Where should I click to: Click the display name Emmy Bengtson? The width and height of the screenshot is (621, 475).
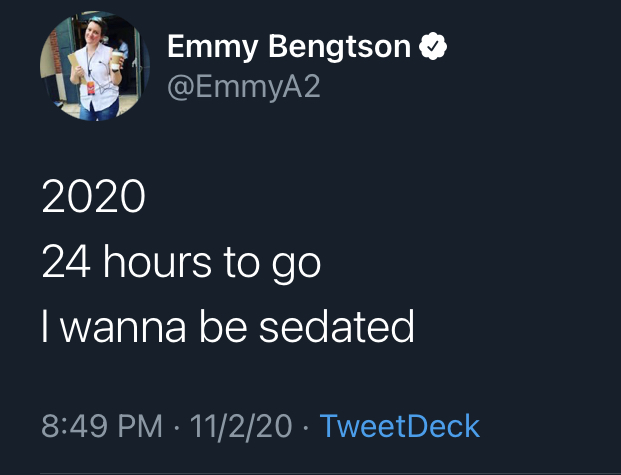point(289,46)
